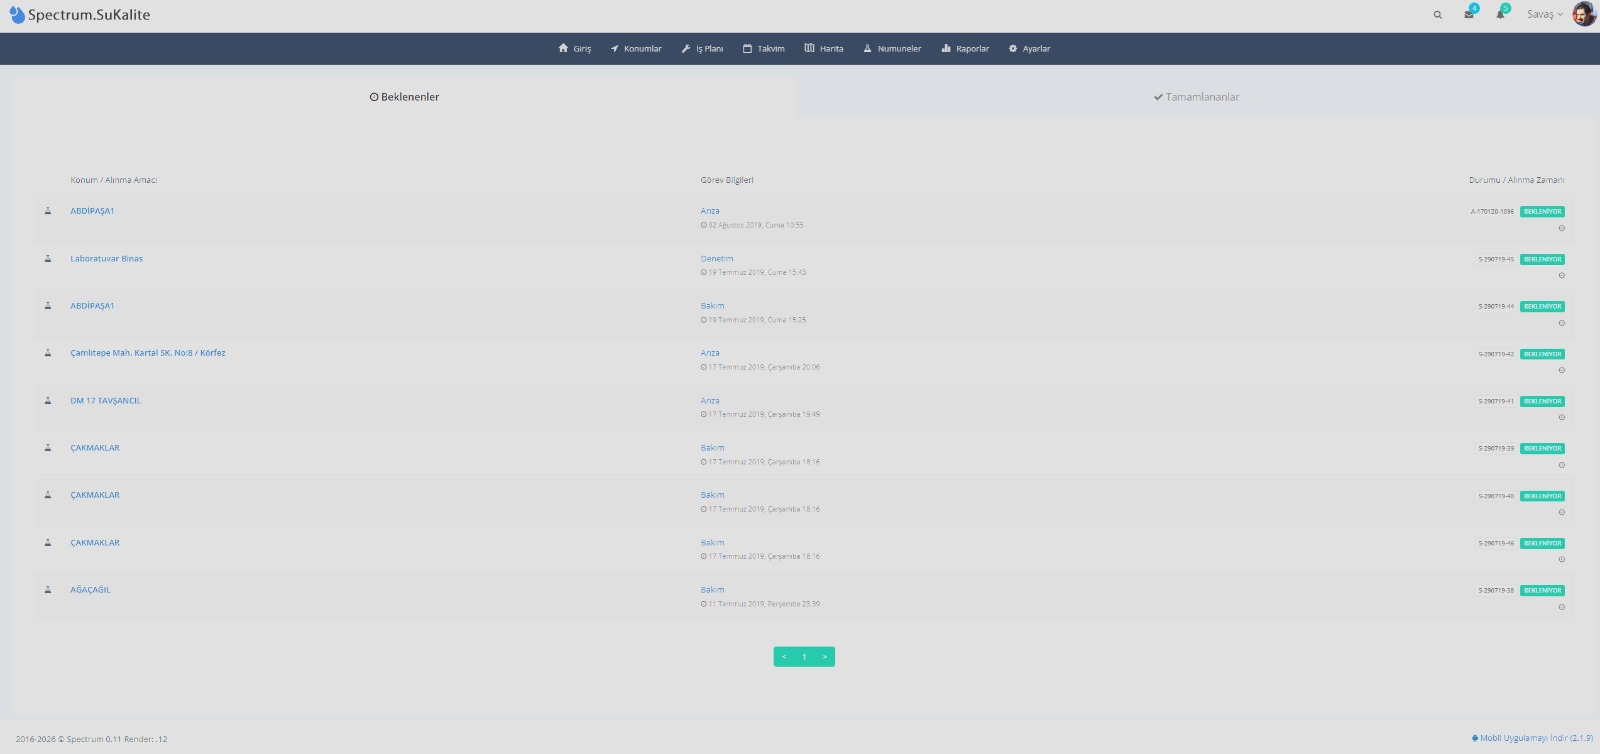The image size is (1600, 754).
Task: Click flask icon beside DM 17 TAVŞANCIL
Action: pos(47,401)
